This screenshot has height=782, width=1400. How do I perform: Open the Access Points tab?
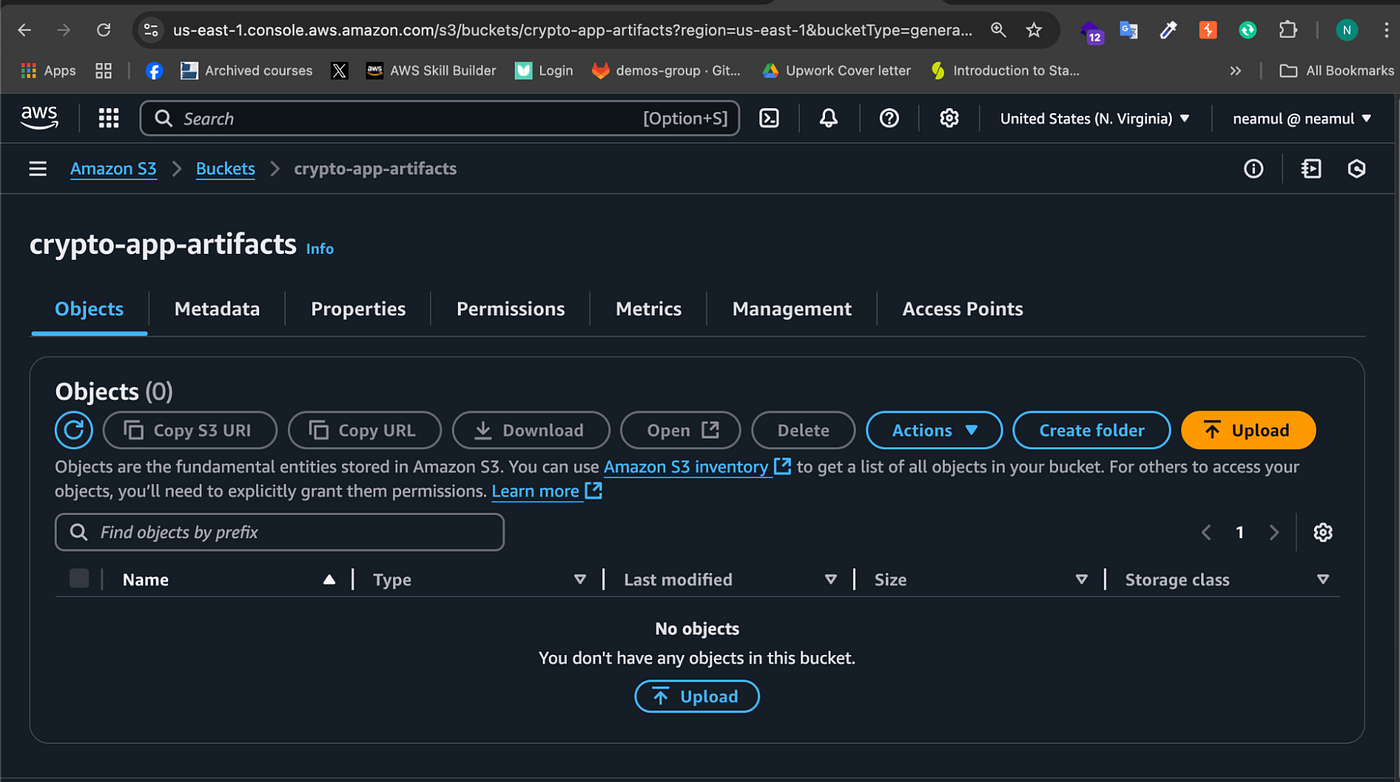coord(963,309)
